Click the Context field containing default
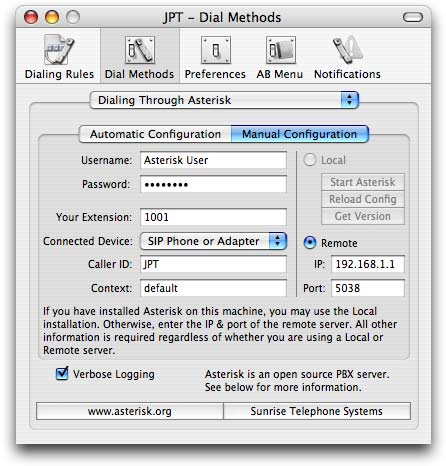 [213, 288]
